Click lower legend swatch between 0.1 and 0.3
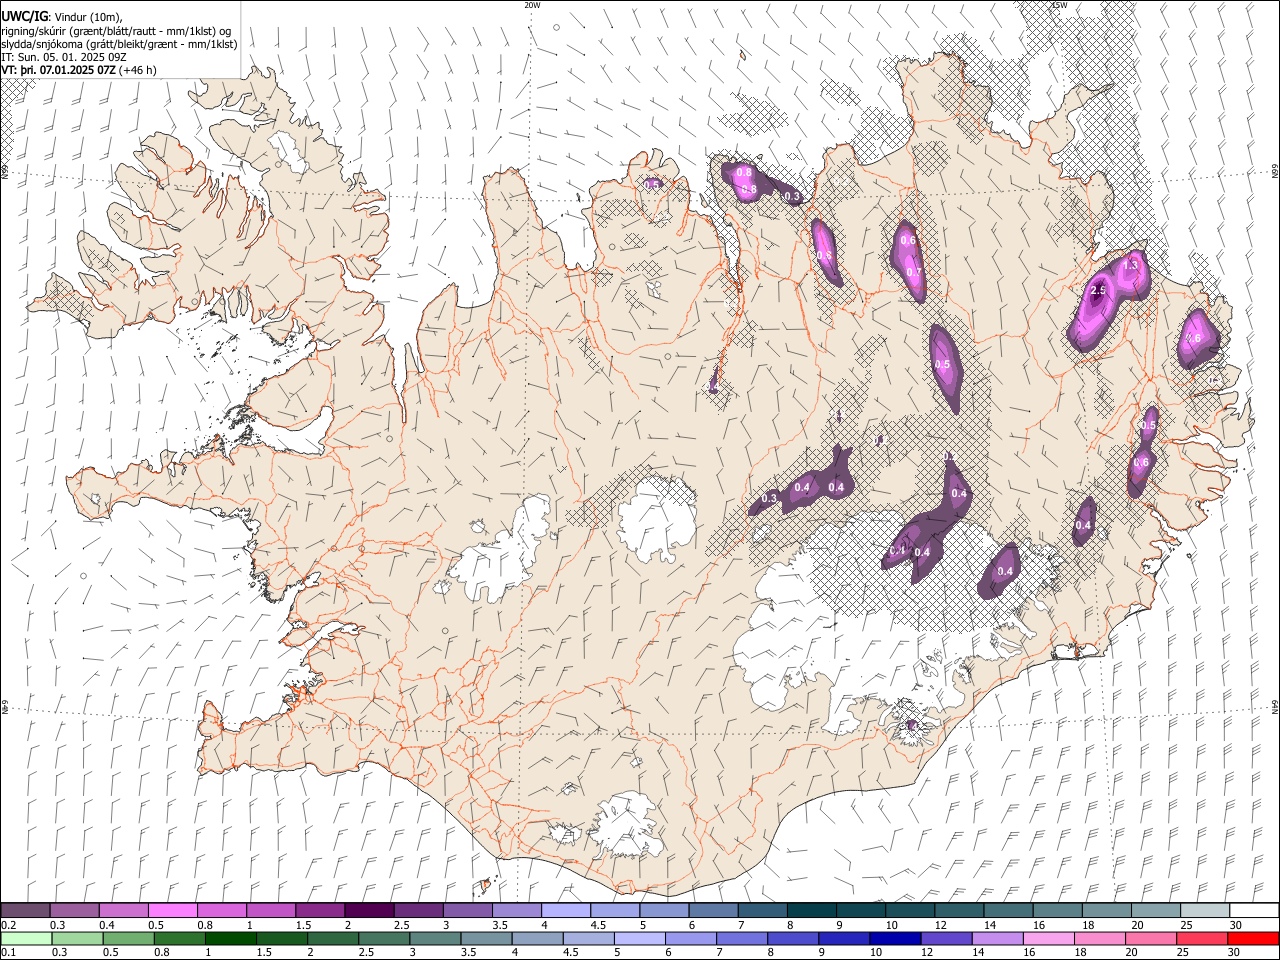The image size is (1280, 960). point(26,938)
